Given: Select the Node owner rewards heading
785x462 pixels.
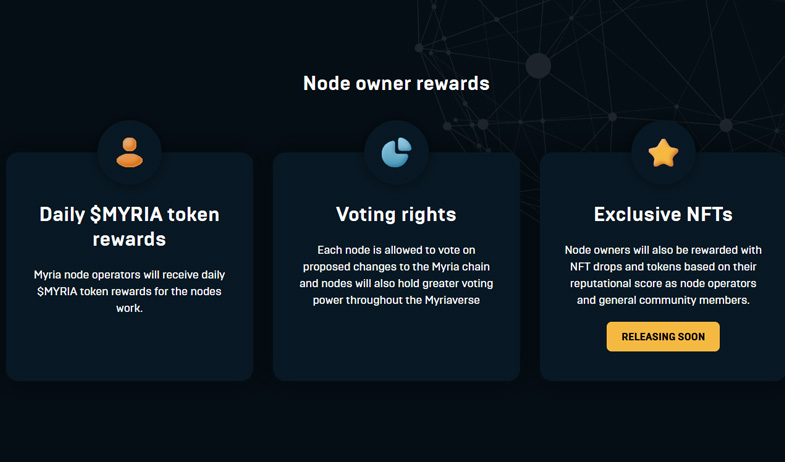Looking at the screenshot, I should coord(397,83).
